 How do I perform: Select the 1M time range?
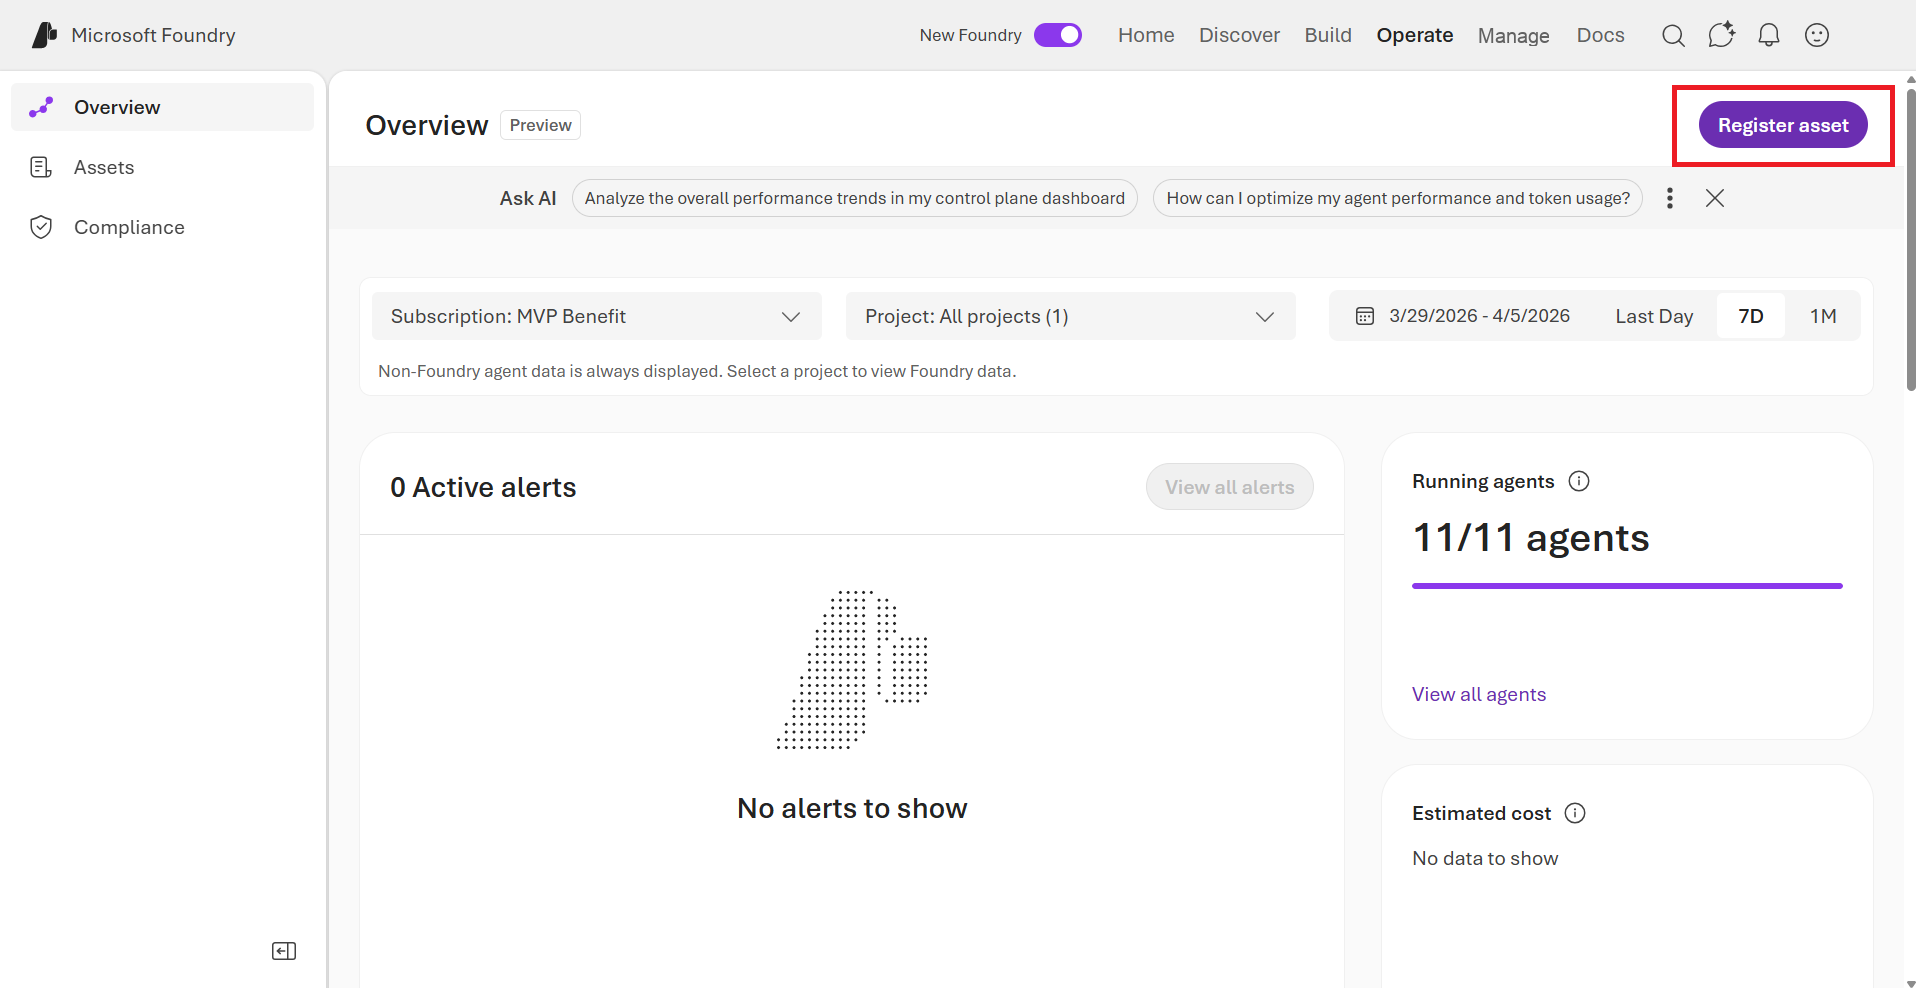click(1823, 316)
